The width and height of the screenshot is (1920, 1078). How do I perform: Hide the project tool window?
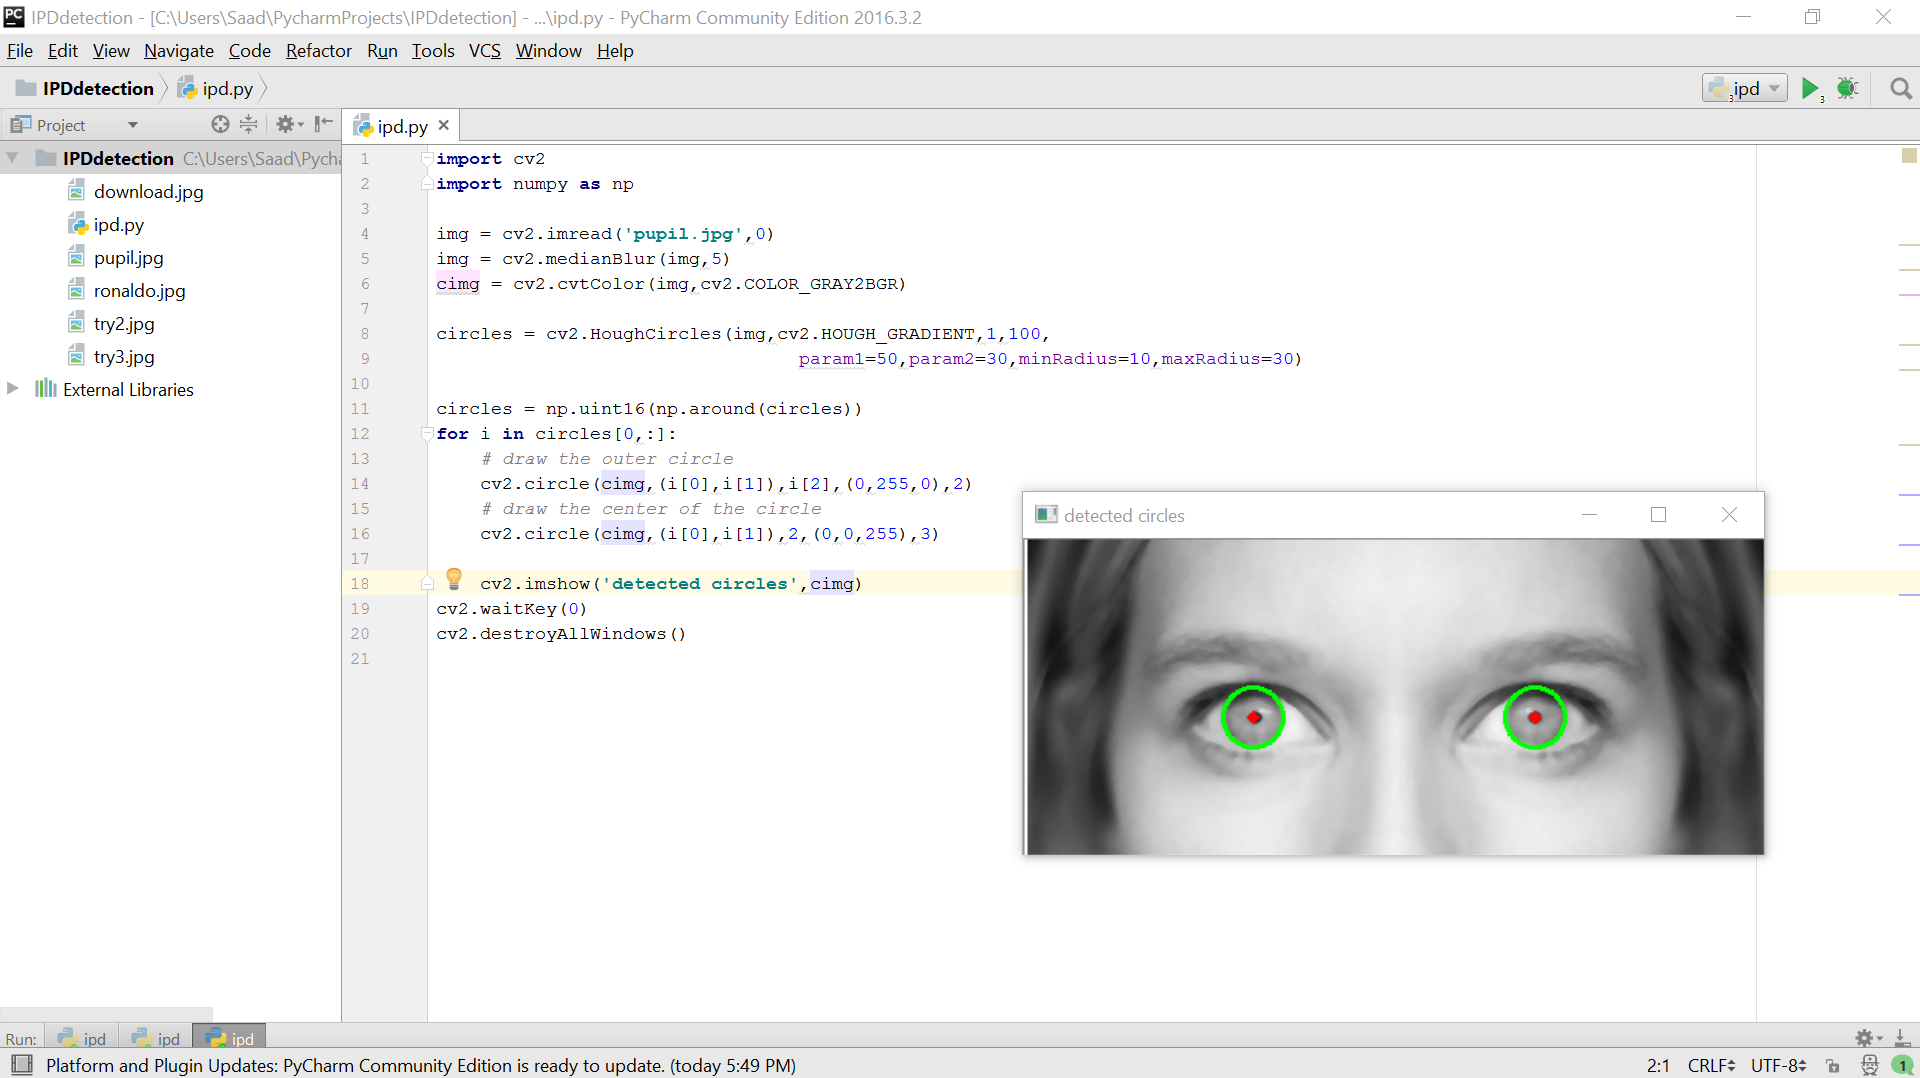pos(323,124)
